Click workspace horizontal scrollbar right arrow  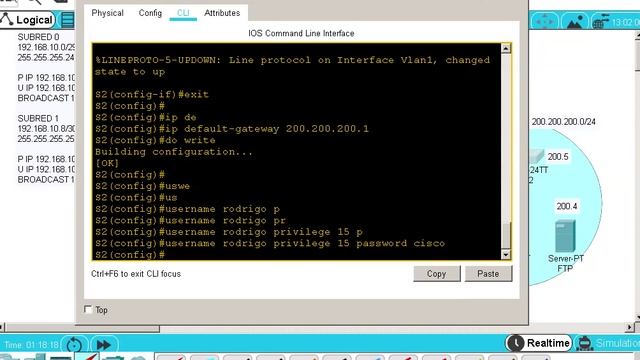[x=629, y=327]
